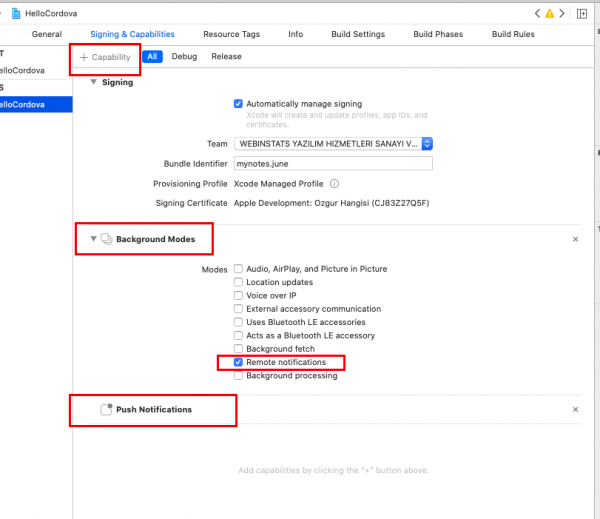
Task: Open the Info tab
Action: [x=295, y=34]
